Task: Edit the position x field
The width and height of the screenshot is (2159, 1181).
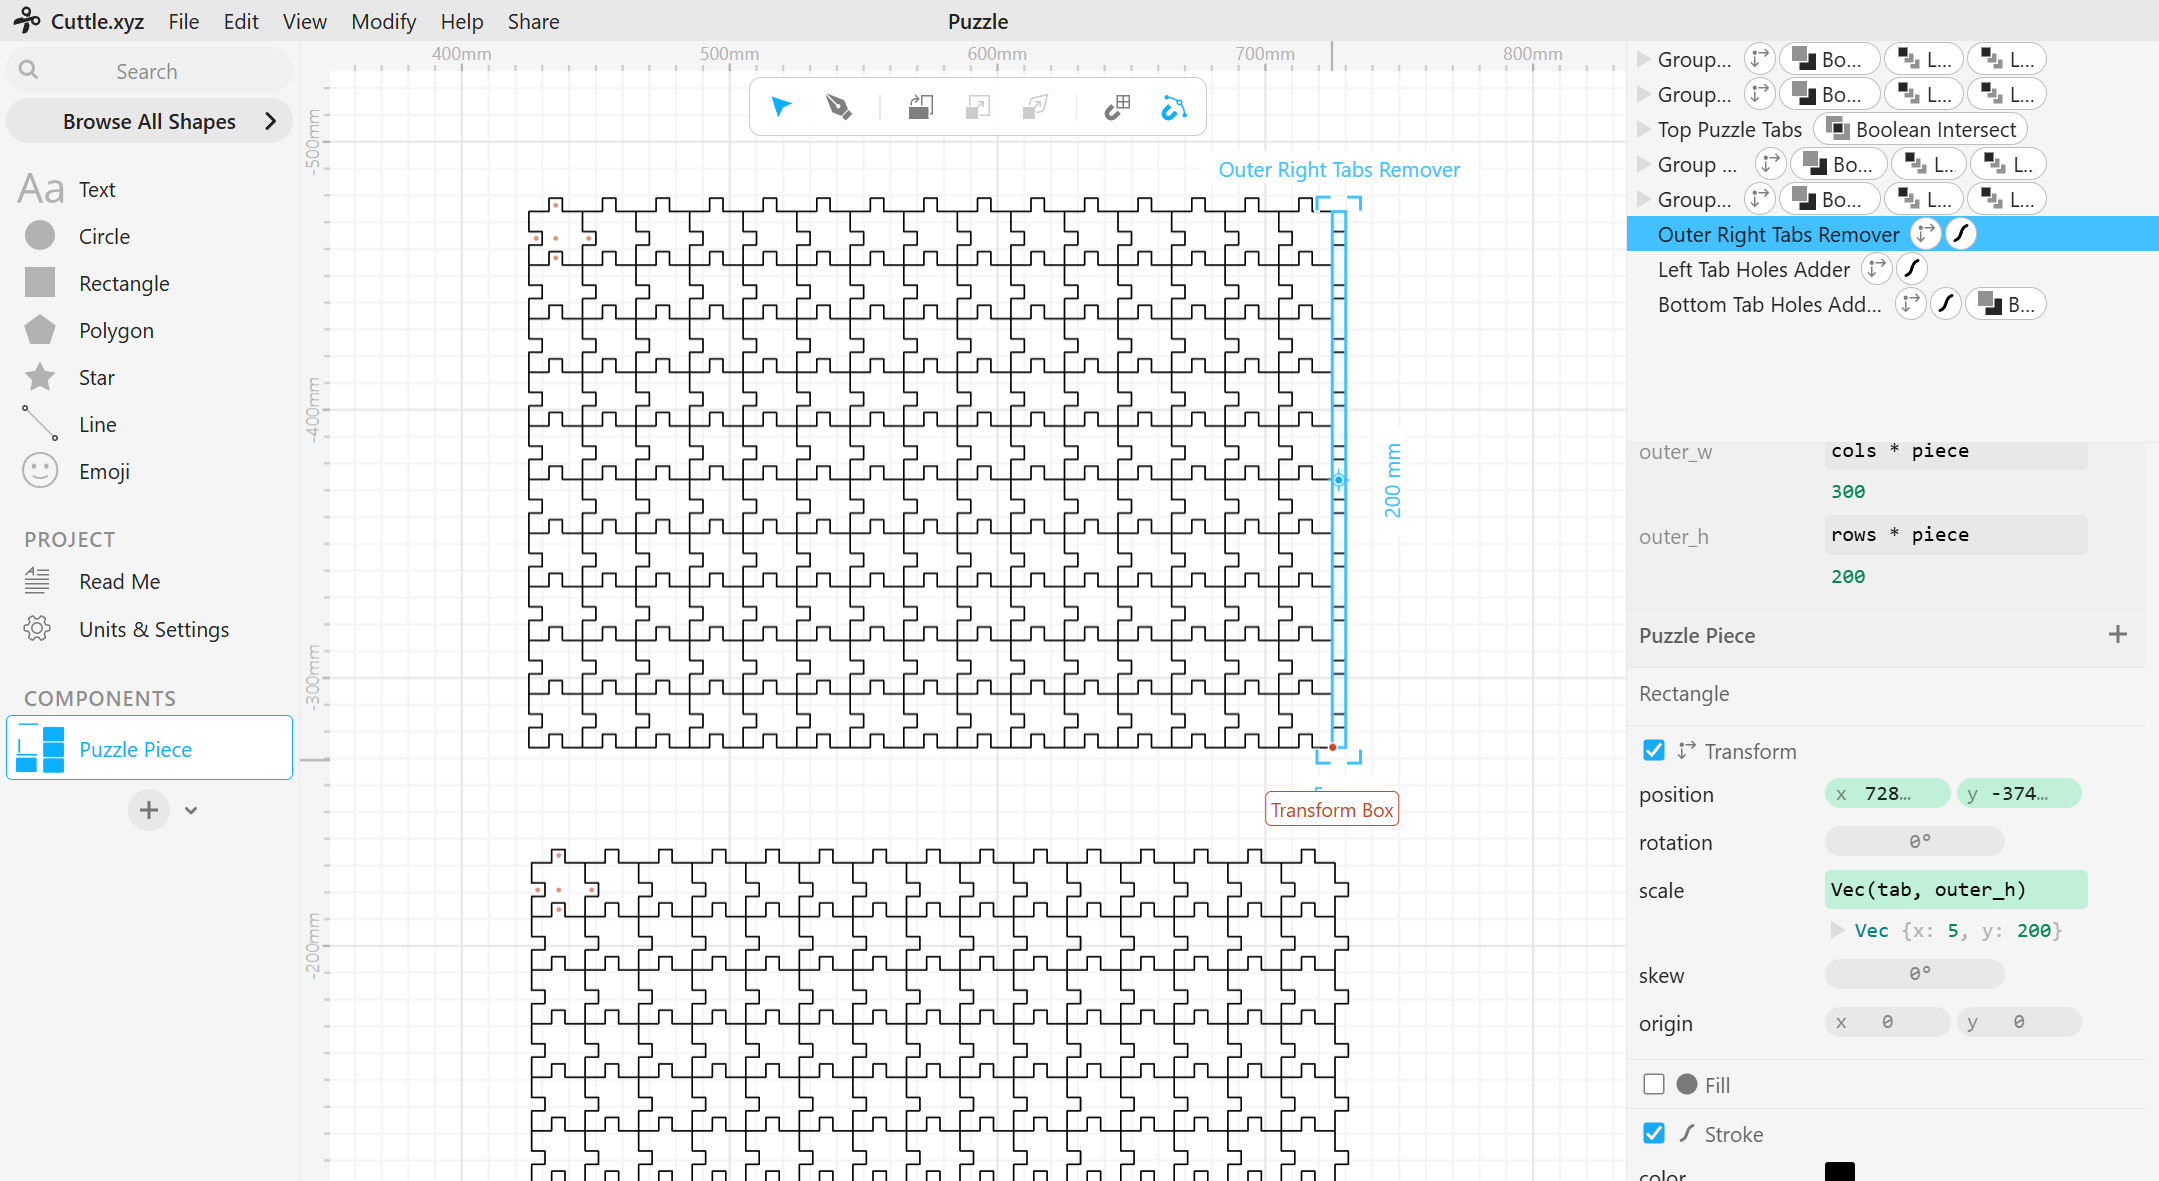Action: pyautogui.click(x=1887, y=793)
